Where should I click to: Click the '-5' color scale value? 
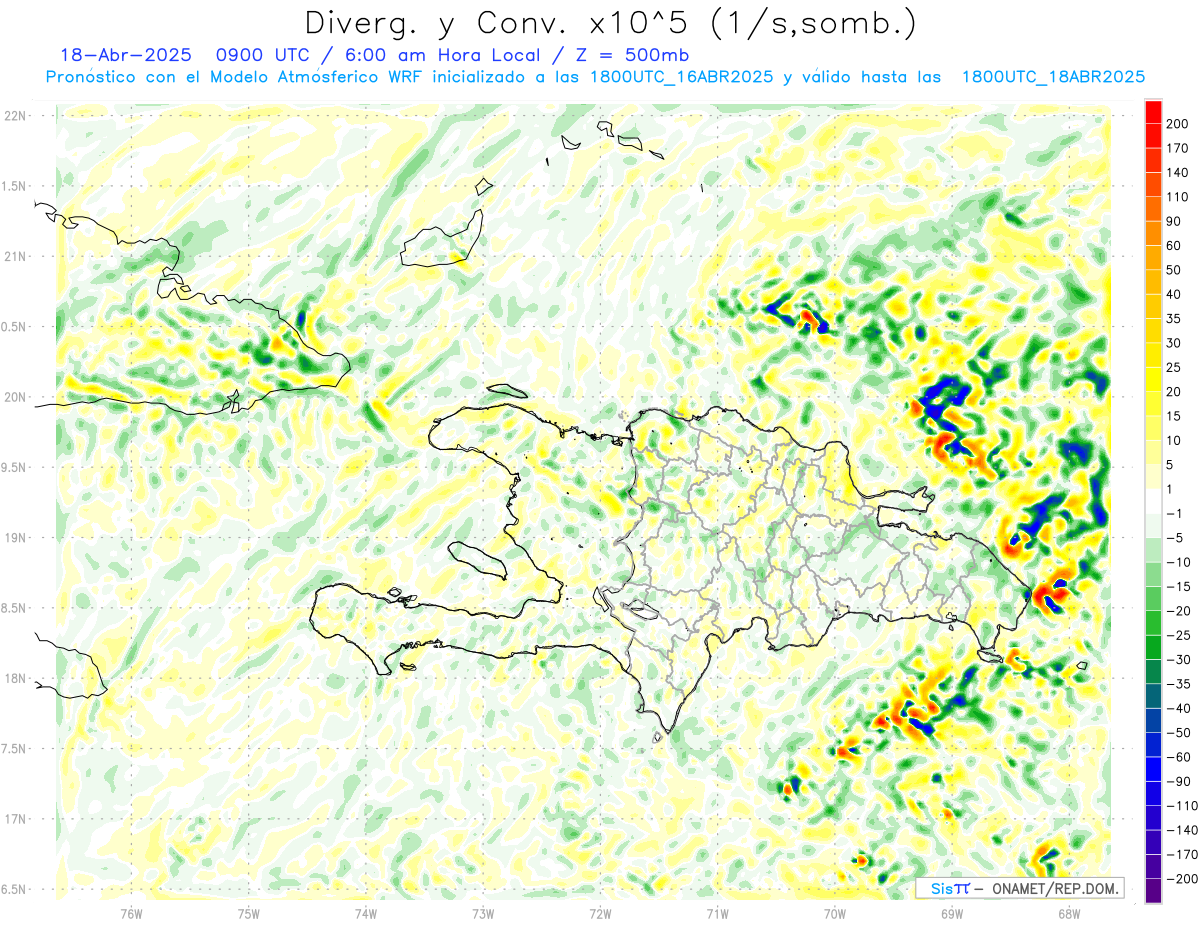point(1176,538)
